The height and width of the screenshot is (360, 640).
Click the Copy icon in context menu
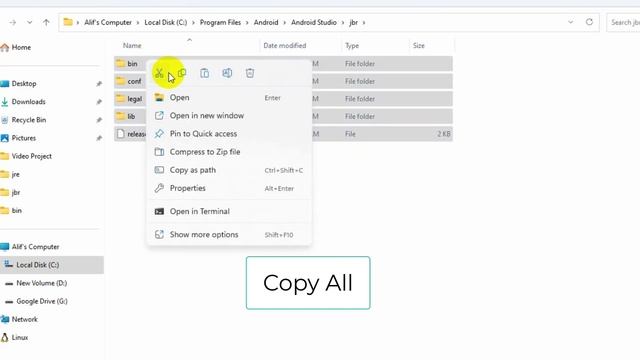182,73
